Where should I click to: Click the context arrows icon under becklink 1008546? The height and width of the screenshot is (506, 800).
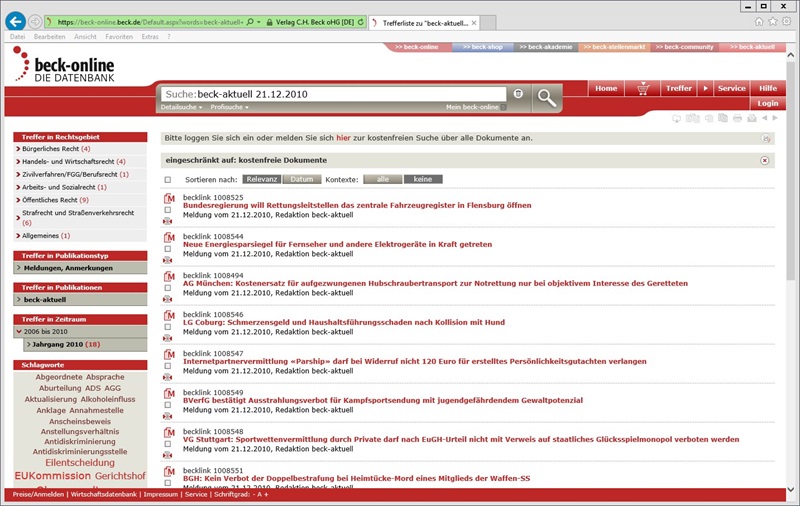[167, 338]
